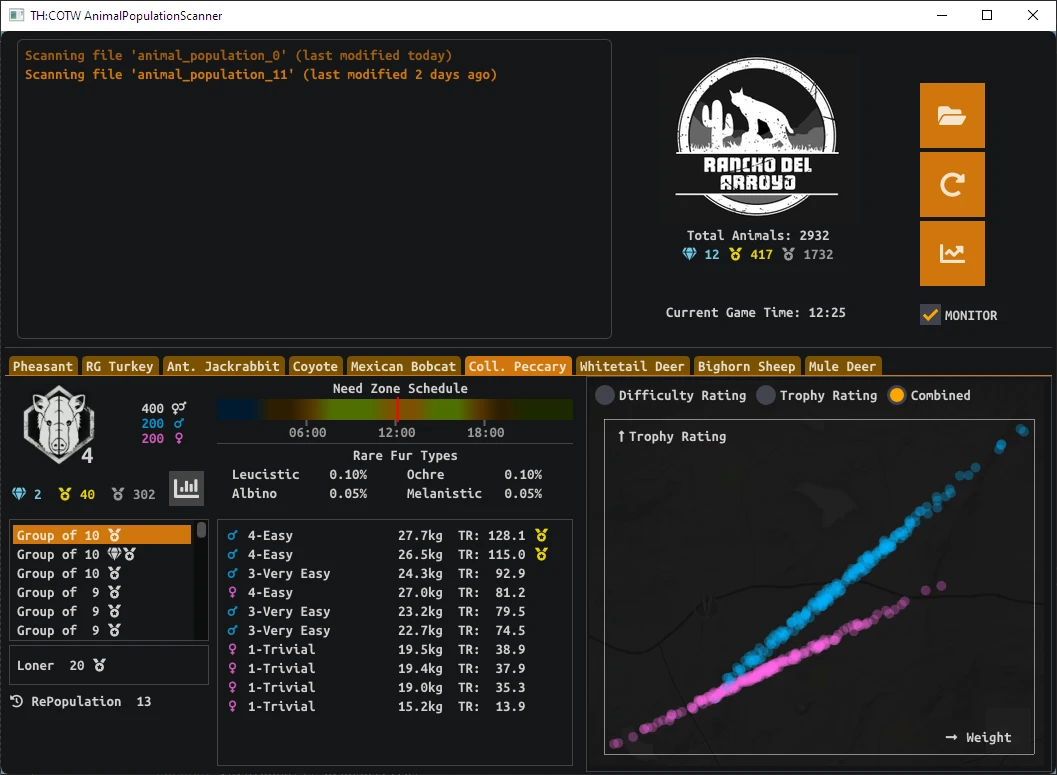Screen dimensions: 1057x775
Task: Click the orange open folder icon button
Action: (952, 115)
